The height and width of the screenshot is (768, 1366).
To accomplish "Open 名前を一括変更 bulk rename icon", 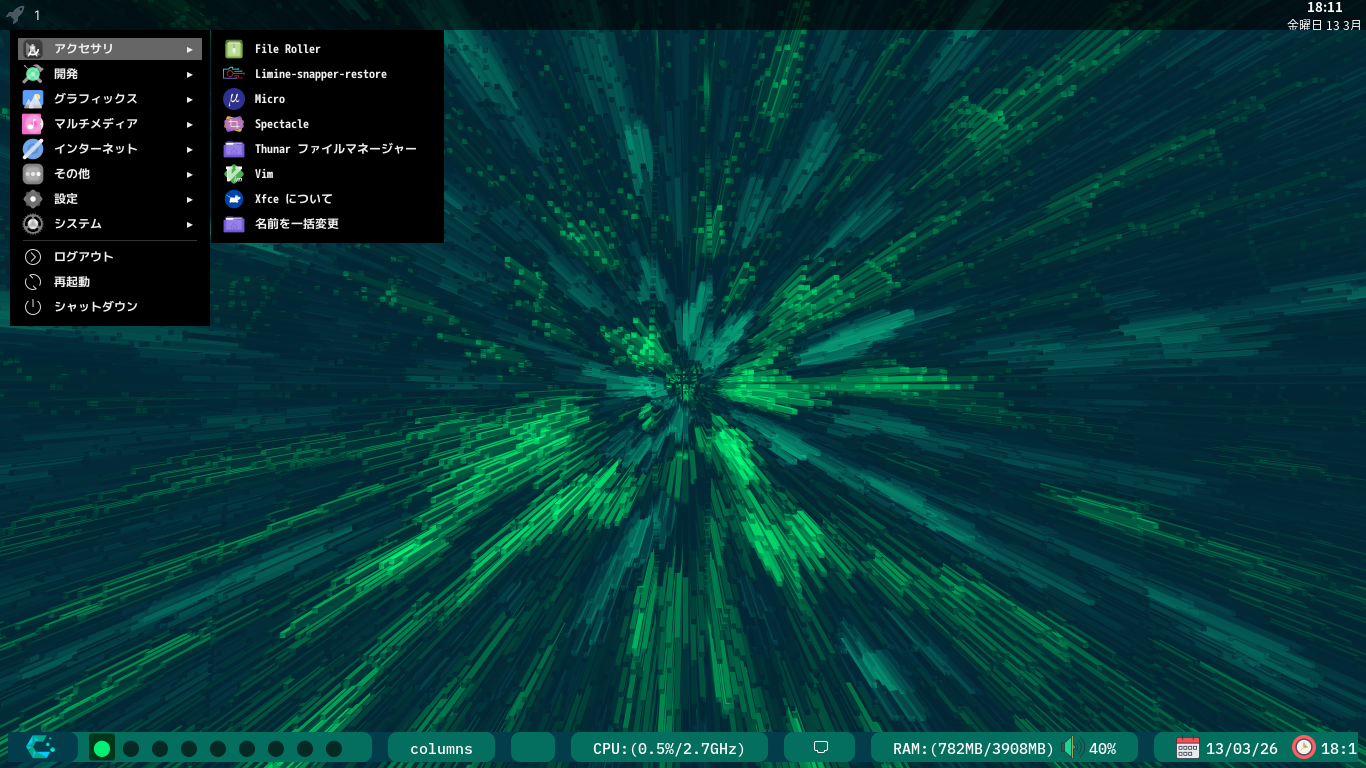I will coord(234,224).
